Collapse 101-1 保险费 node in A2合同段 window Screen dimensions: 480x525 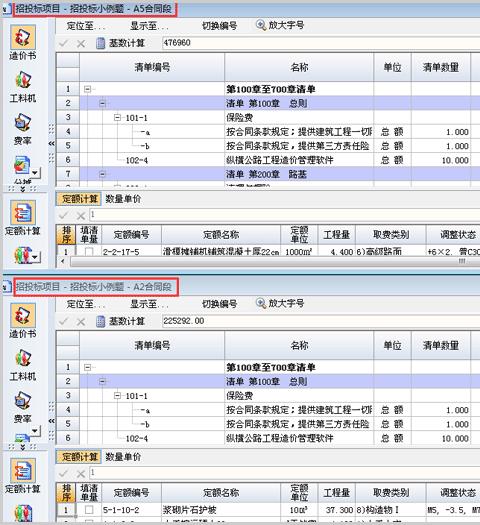click(x=117, y=396)
